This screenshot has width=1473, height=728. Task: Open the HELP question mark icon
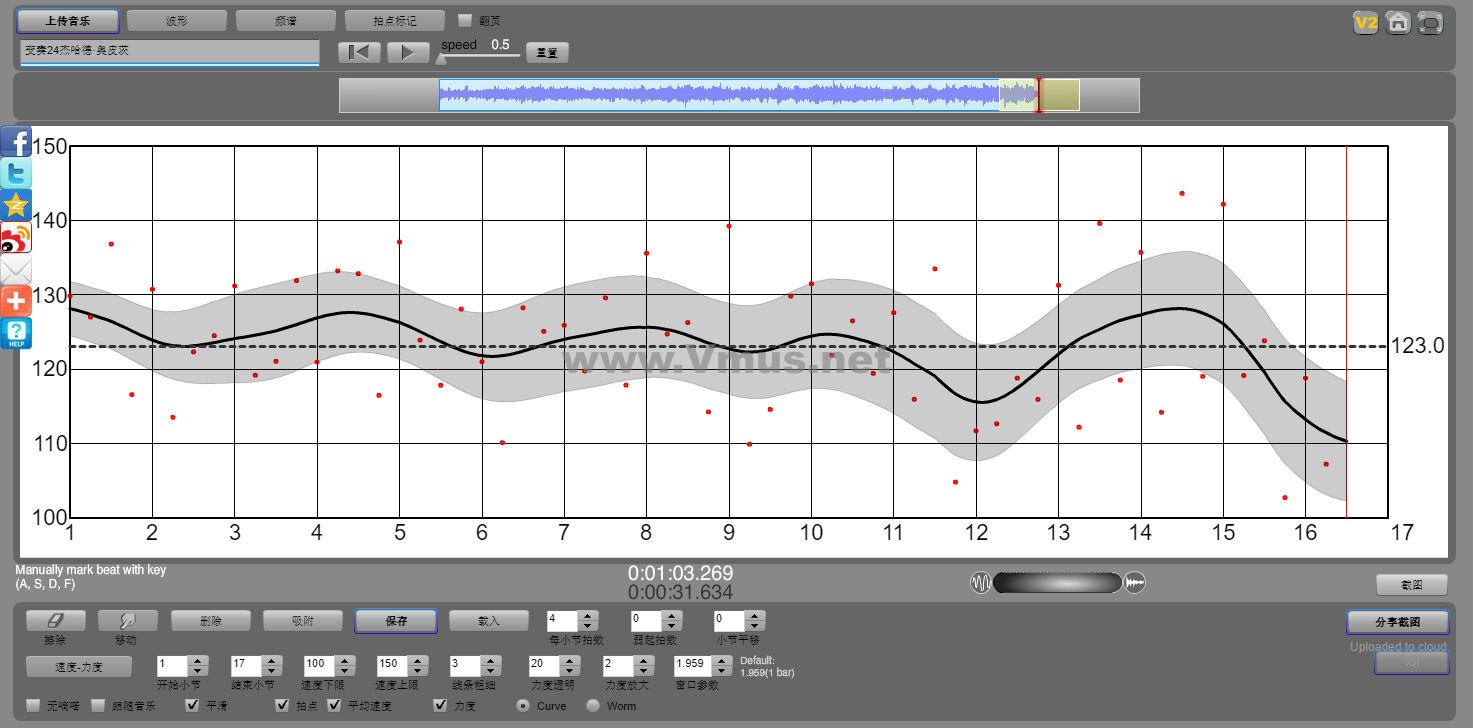[x=16, y=333]
